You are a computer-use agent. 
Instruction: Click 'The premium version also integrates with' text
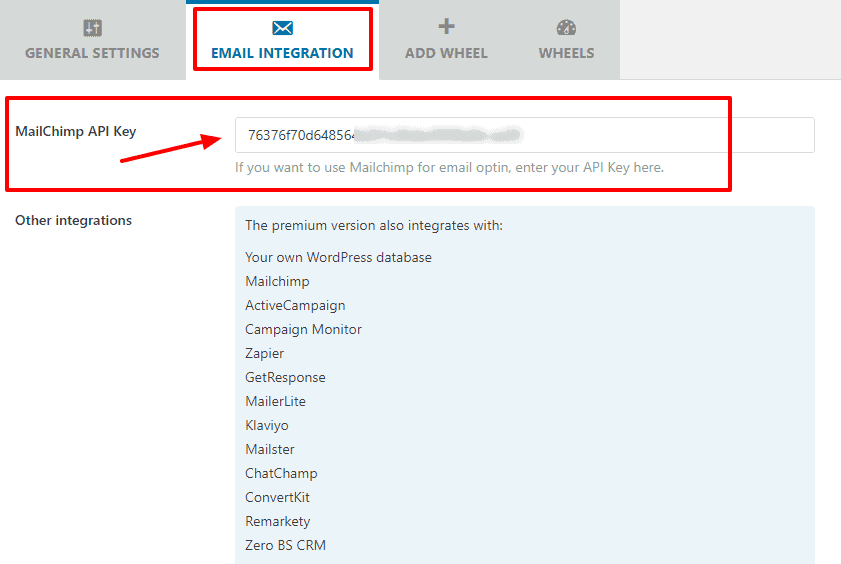pyautogui.click(x=374, y=226)
